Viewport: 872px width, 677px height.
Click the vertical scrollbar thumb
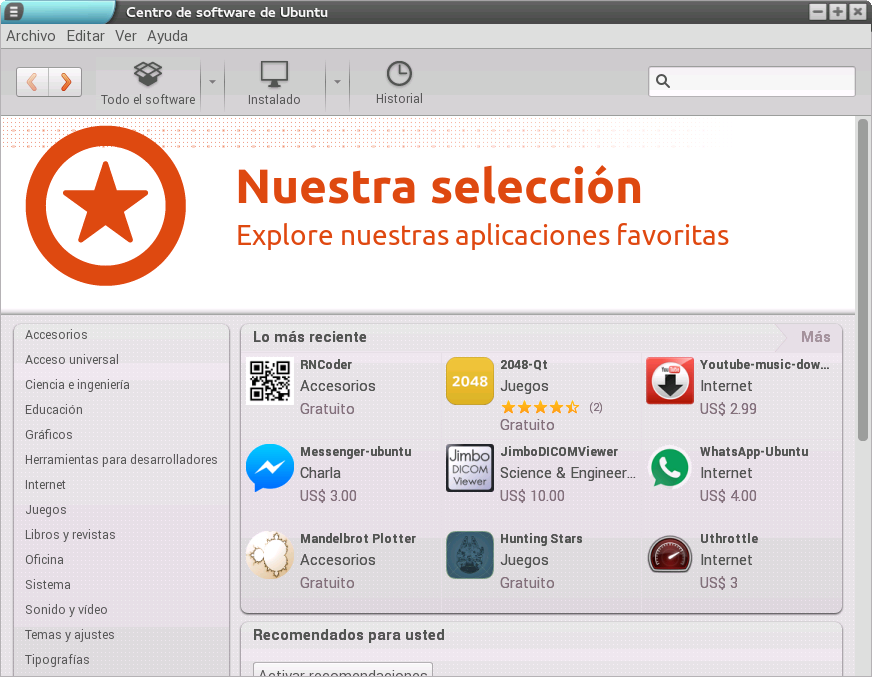[x=863, y=279]
